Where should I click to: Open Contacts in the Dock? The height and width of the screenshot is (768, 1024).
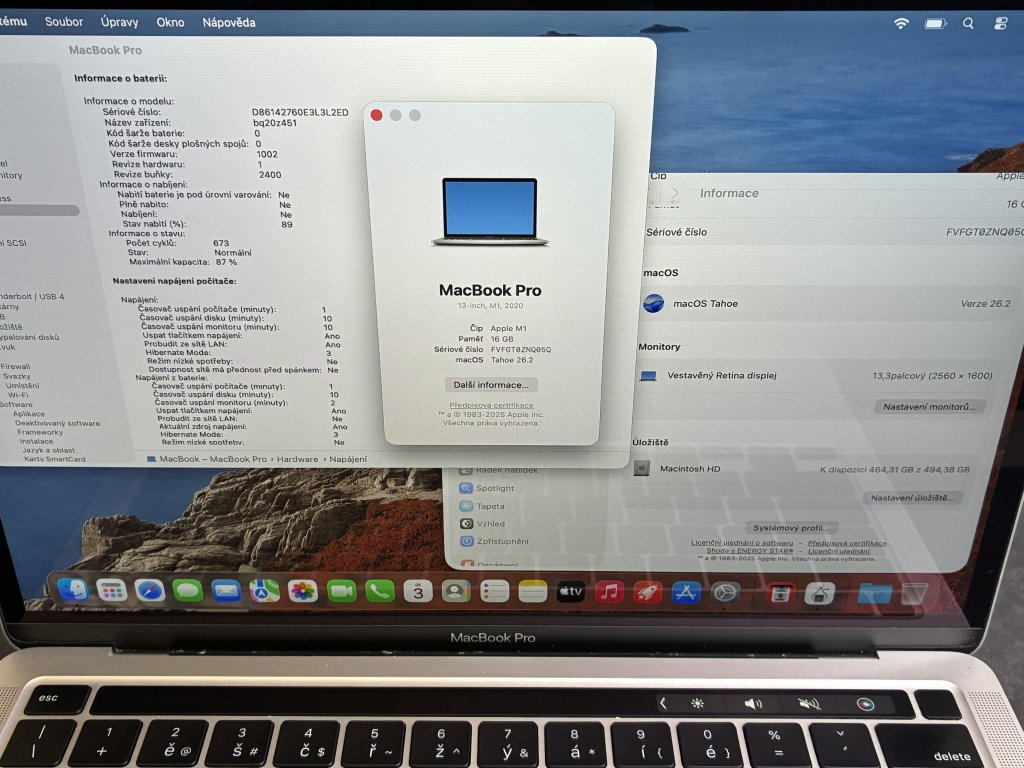pyautogui.click(x=456, y=592)
